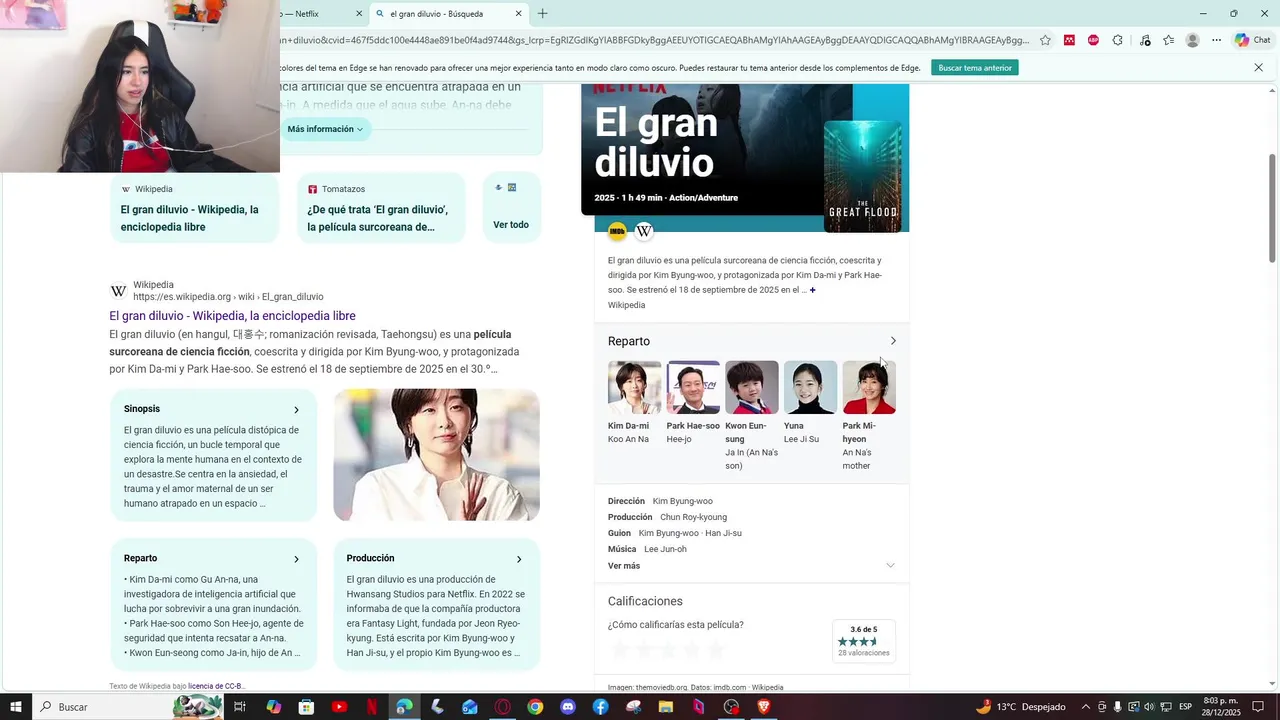Close the Netflix tab
1280x720 pixels.
click(359, 14)
